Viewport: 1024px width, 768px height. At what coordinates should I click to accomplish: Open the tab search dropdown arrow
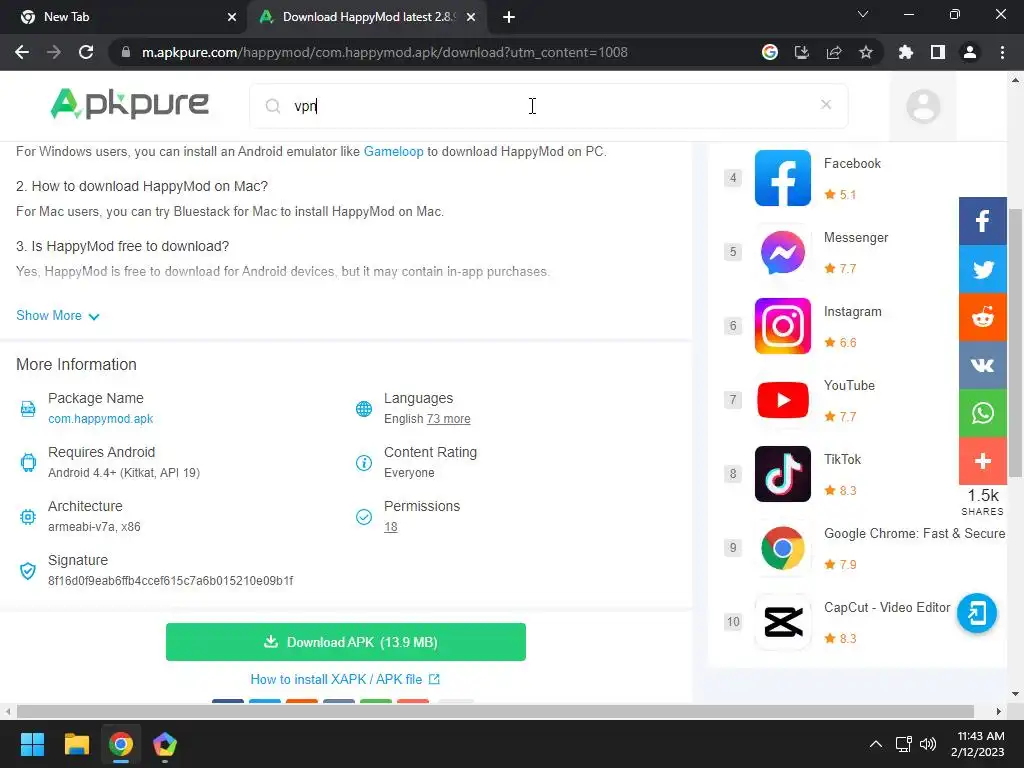click(863, 14)
